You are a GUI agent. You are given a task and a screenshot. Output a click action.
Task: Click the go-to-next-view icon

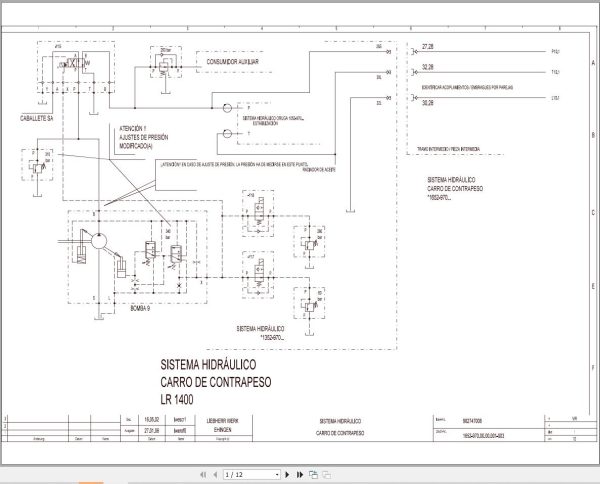point(313,474)
